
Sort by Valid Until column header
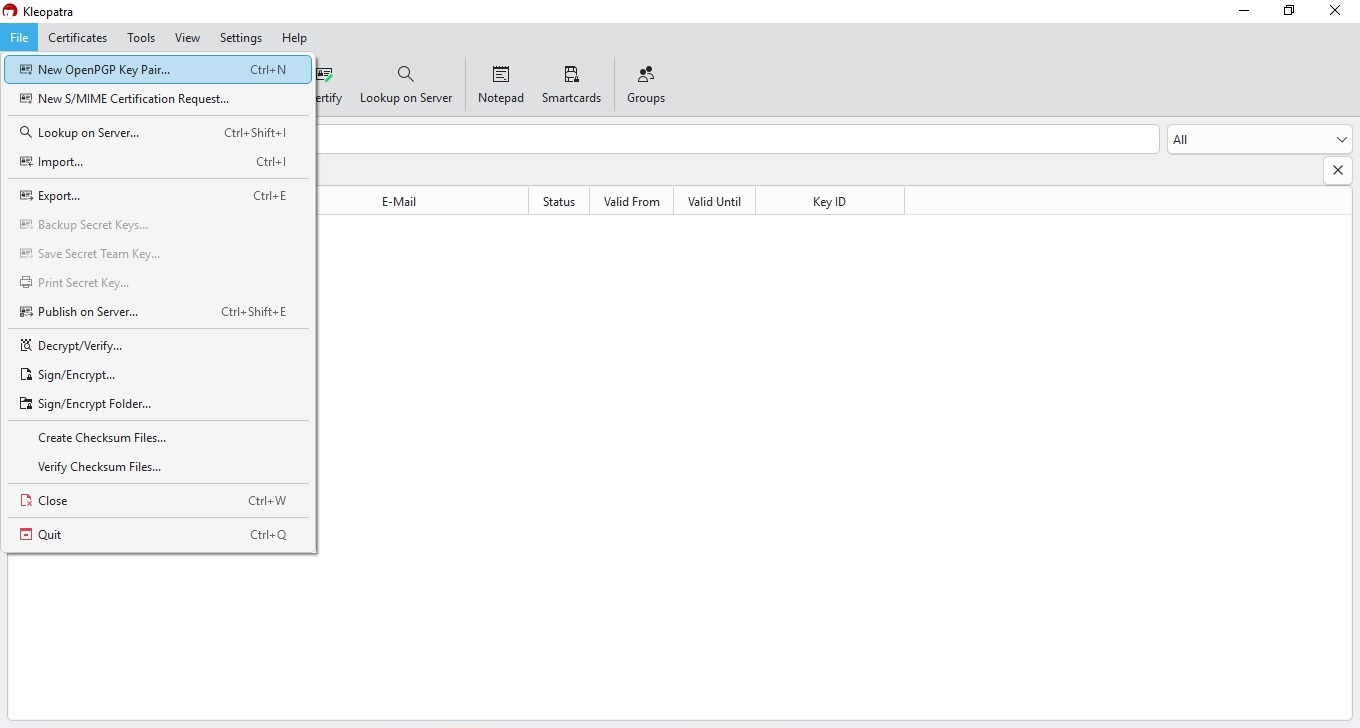(x=715, y=202)
